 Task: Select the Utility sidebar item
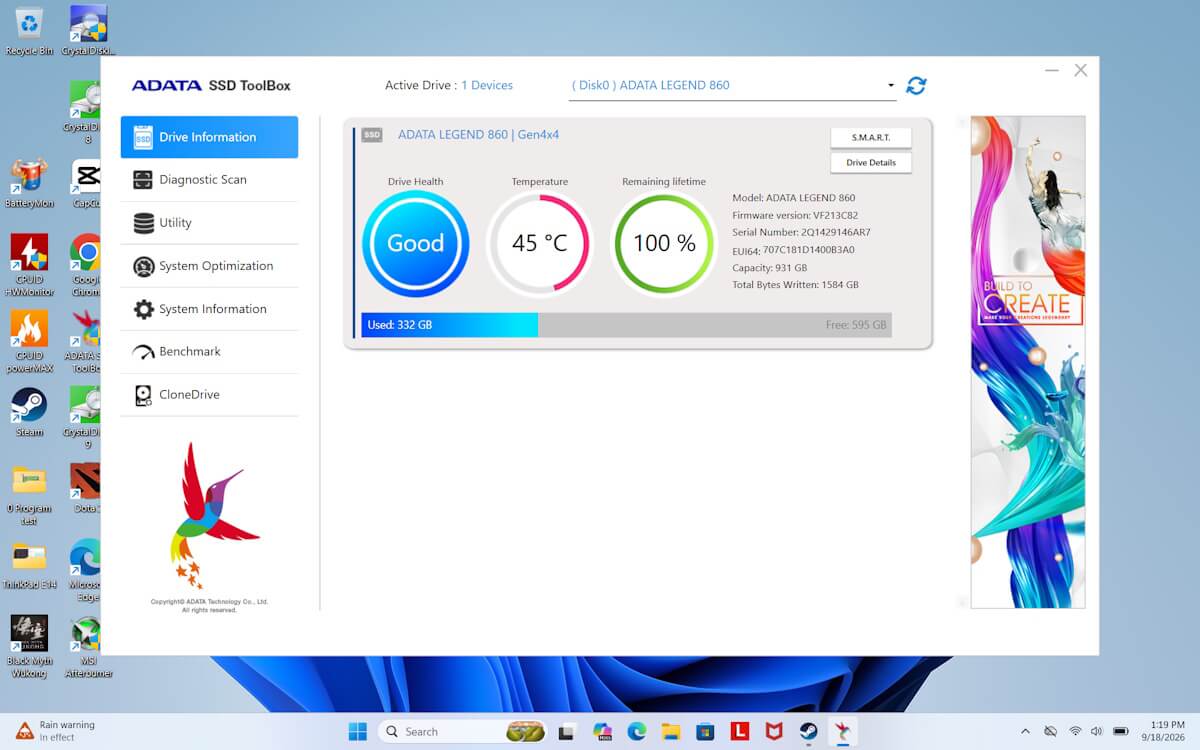click(209, 223)
